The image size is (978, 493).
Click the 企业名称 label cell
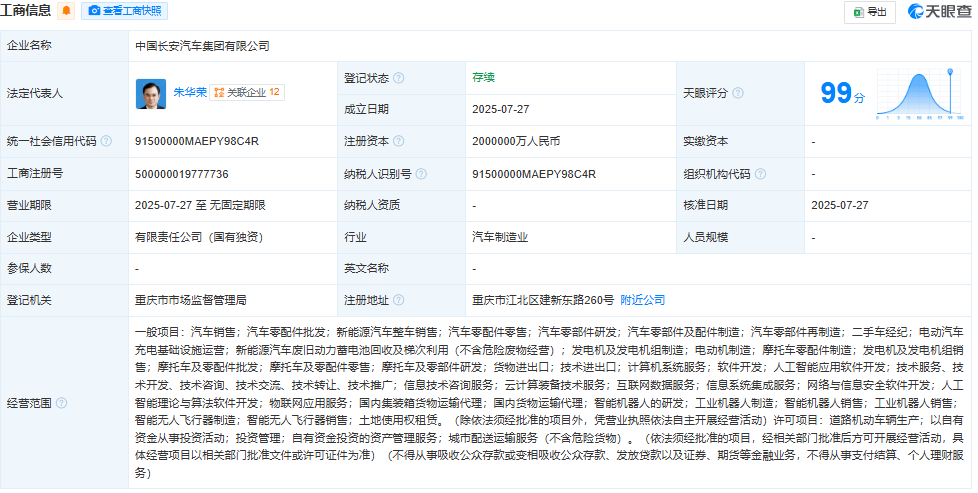64,46
